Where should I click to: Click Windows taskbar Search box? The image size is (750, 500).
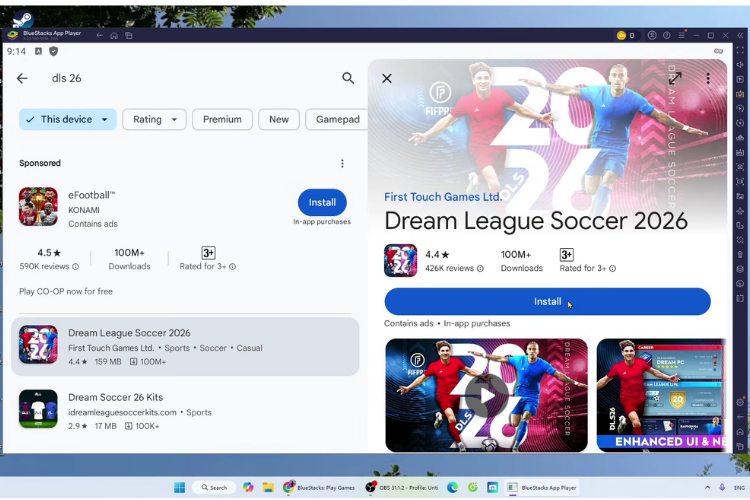coord(214,488)
